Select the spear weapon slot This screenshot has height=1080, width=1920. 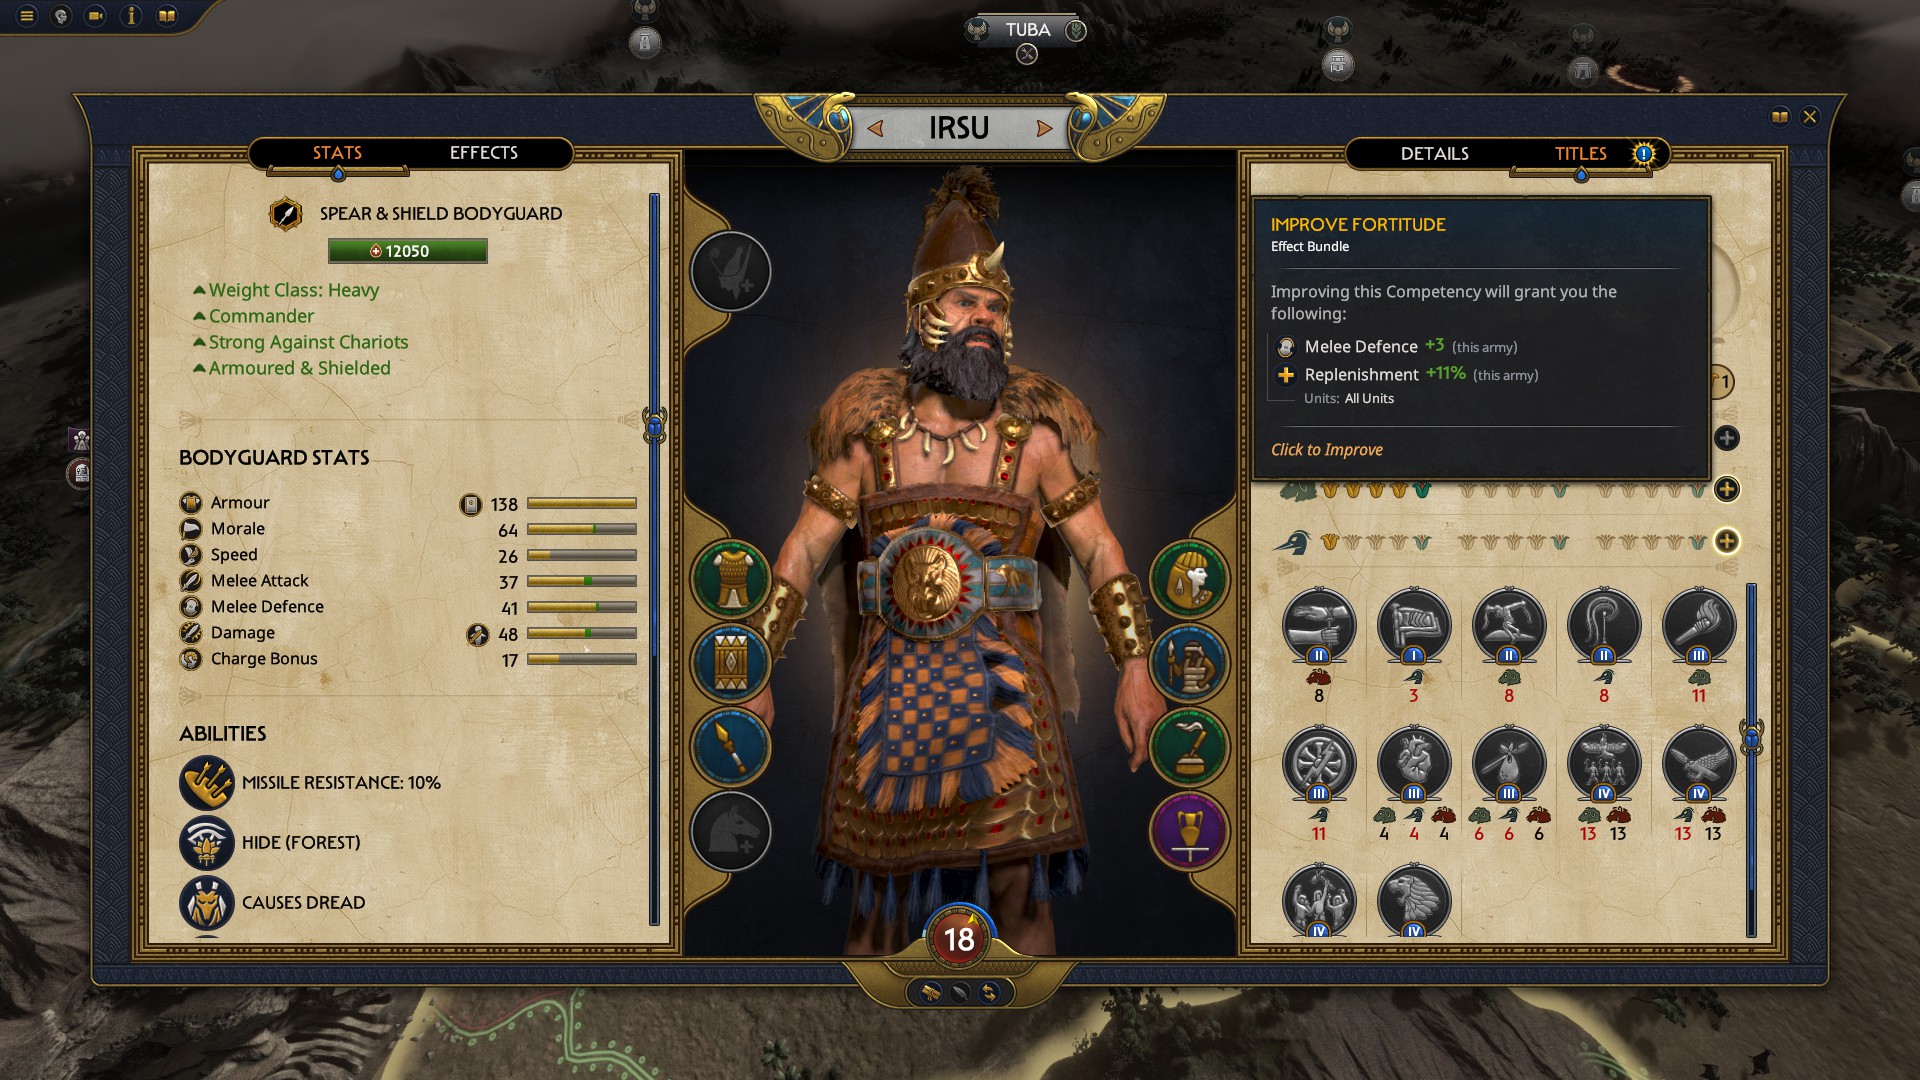pyautogui.click(x=731, y=746)
